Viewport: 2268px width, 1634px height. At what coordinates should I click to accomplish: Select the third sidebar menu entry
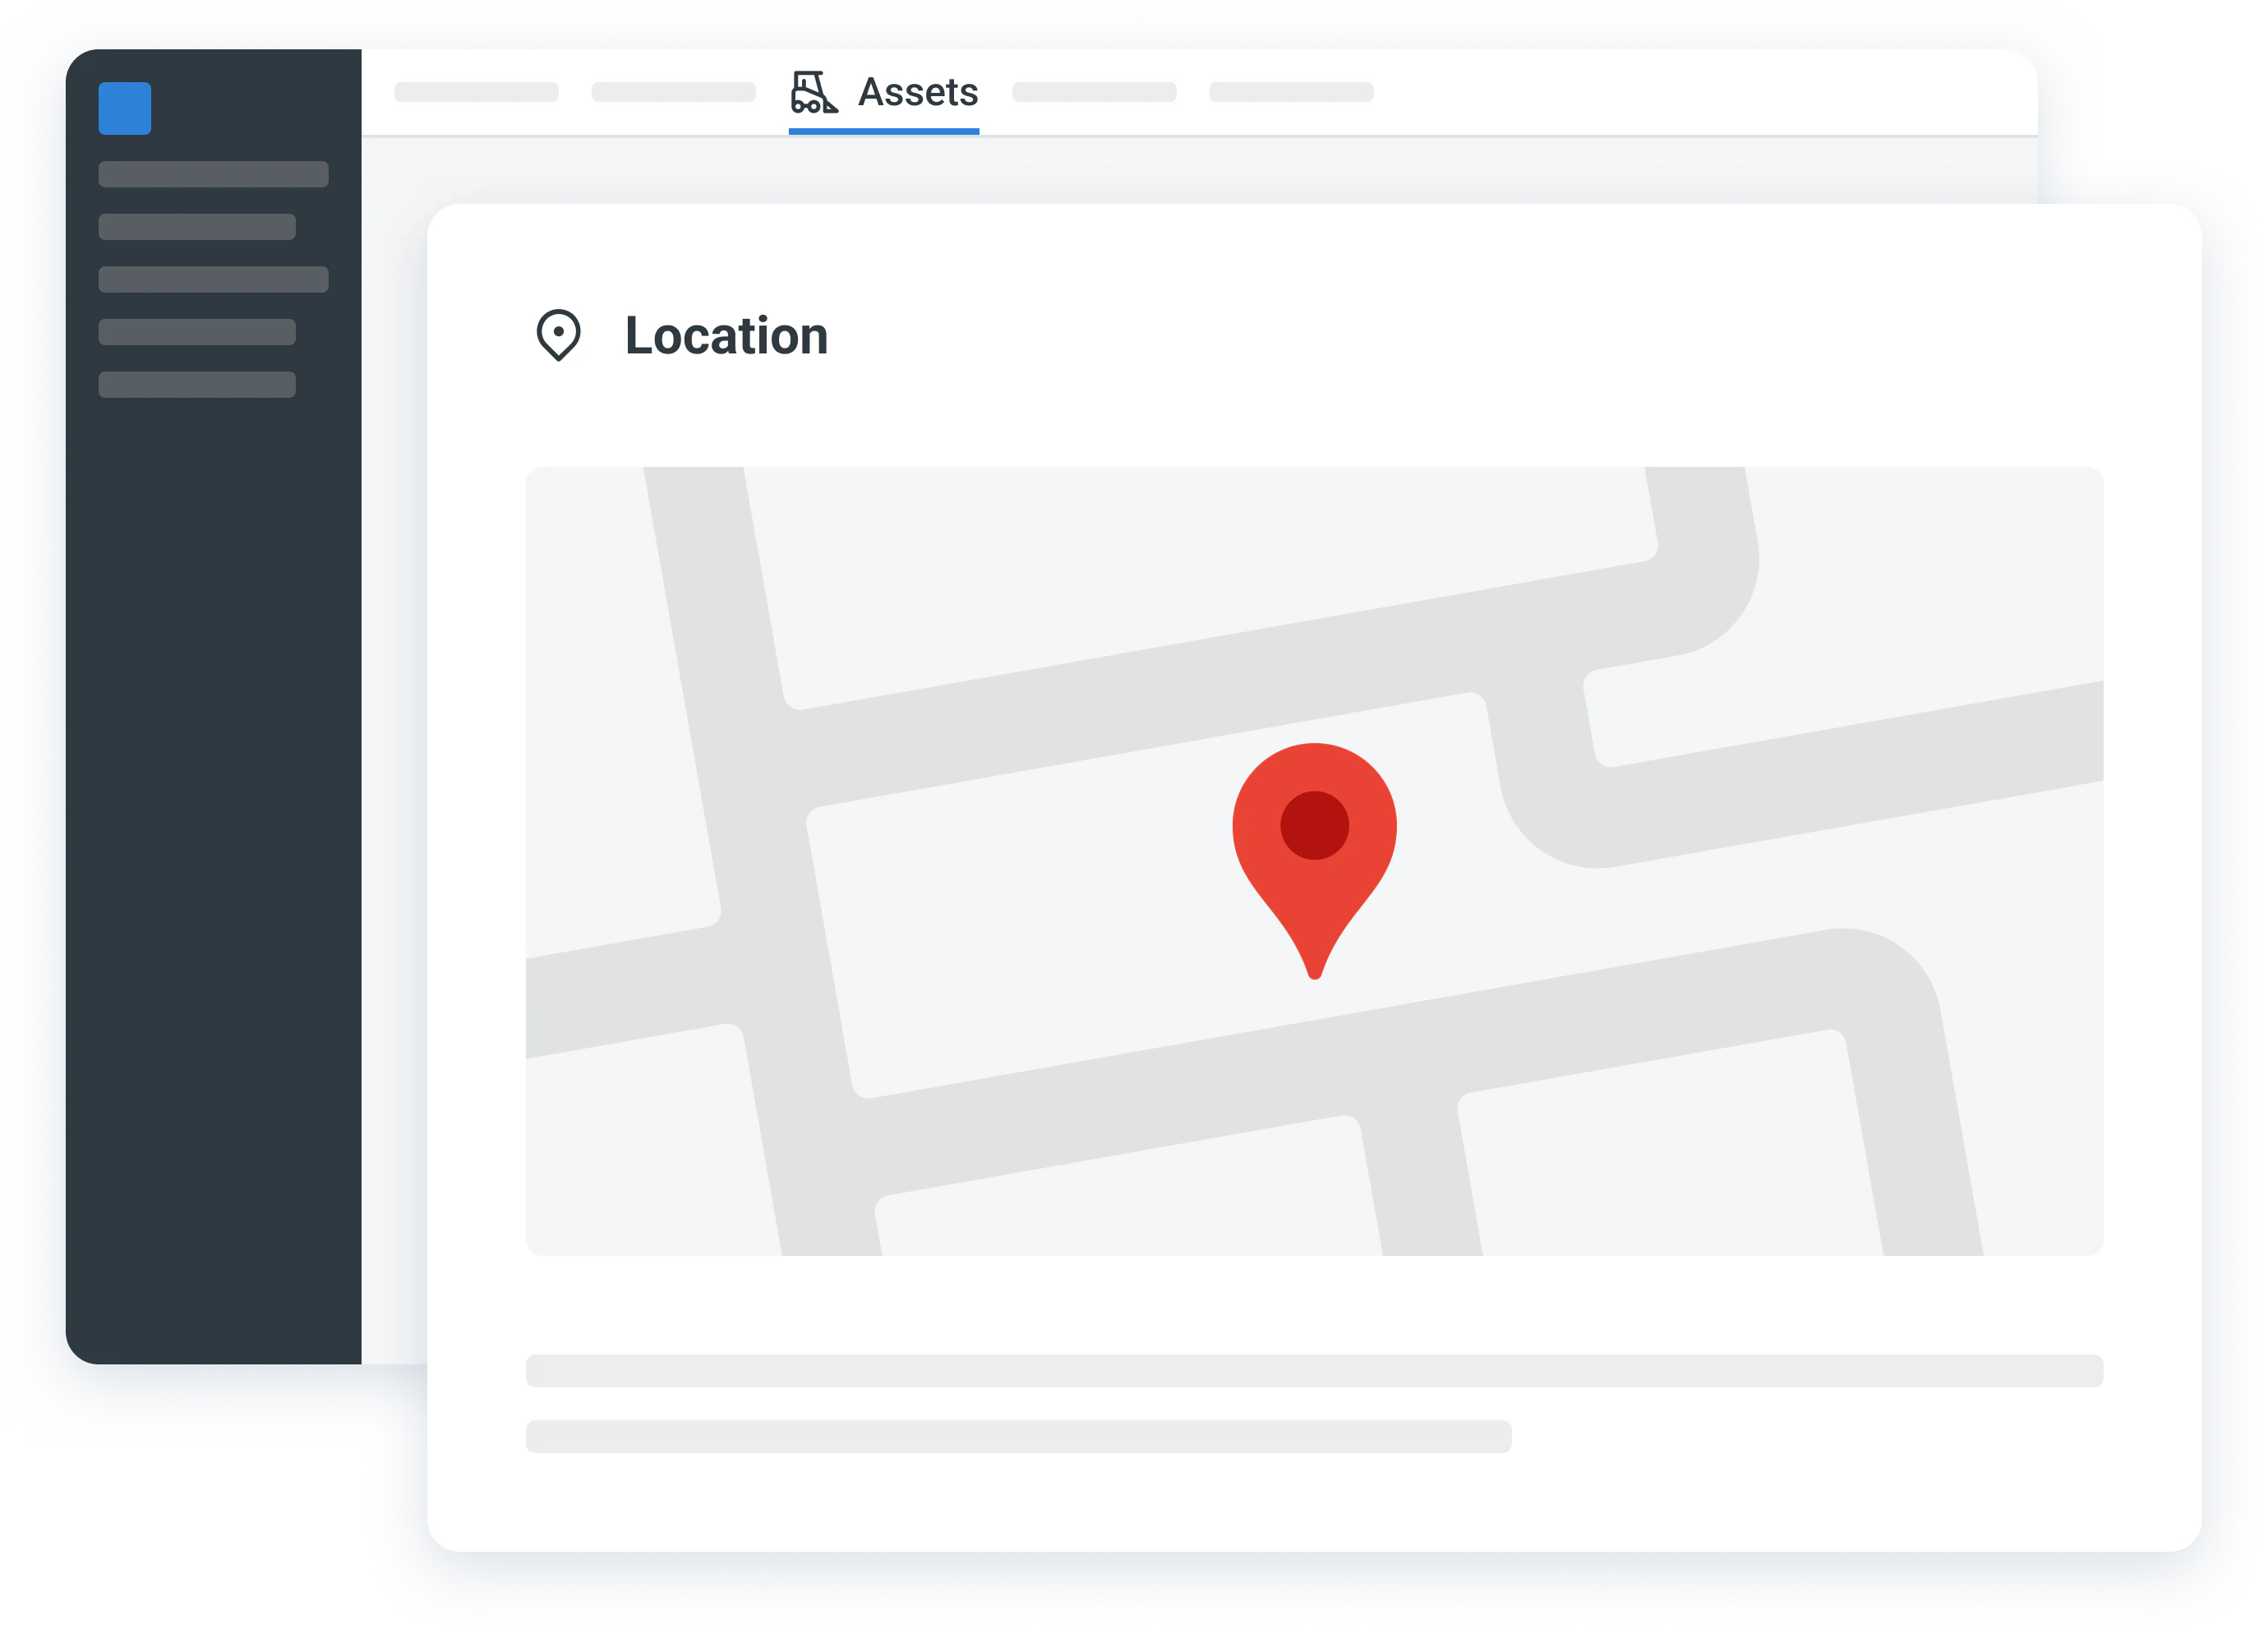point(212,280)
